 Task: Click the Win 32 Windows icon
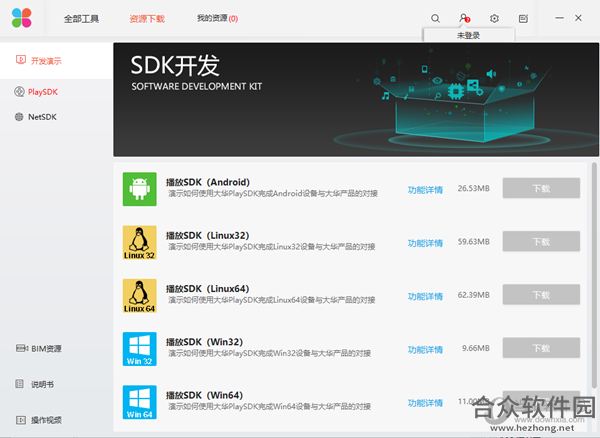point(139,349)
